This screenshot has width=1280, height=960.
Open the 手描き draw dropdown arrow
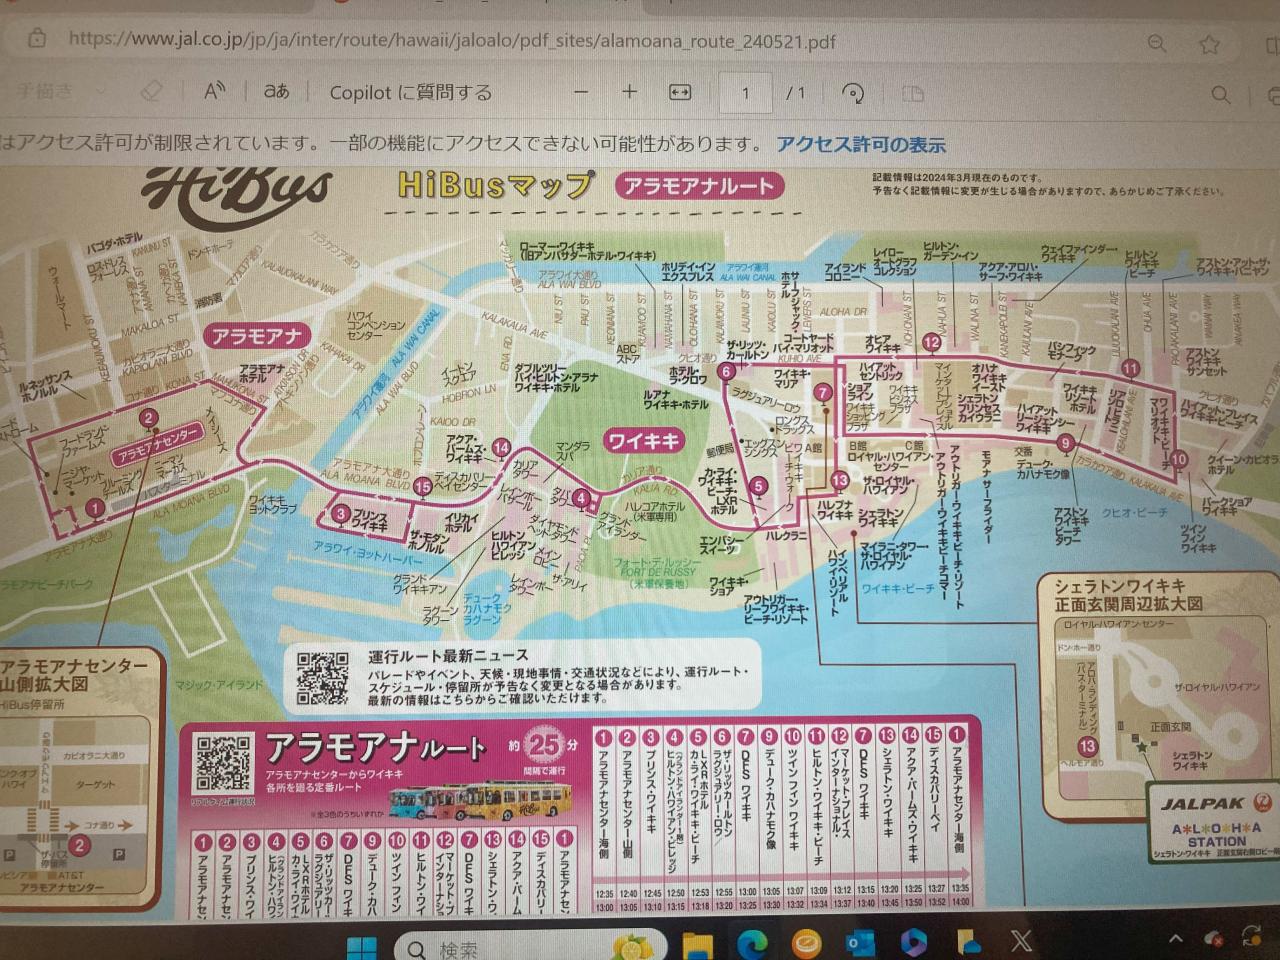(100, 92)
